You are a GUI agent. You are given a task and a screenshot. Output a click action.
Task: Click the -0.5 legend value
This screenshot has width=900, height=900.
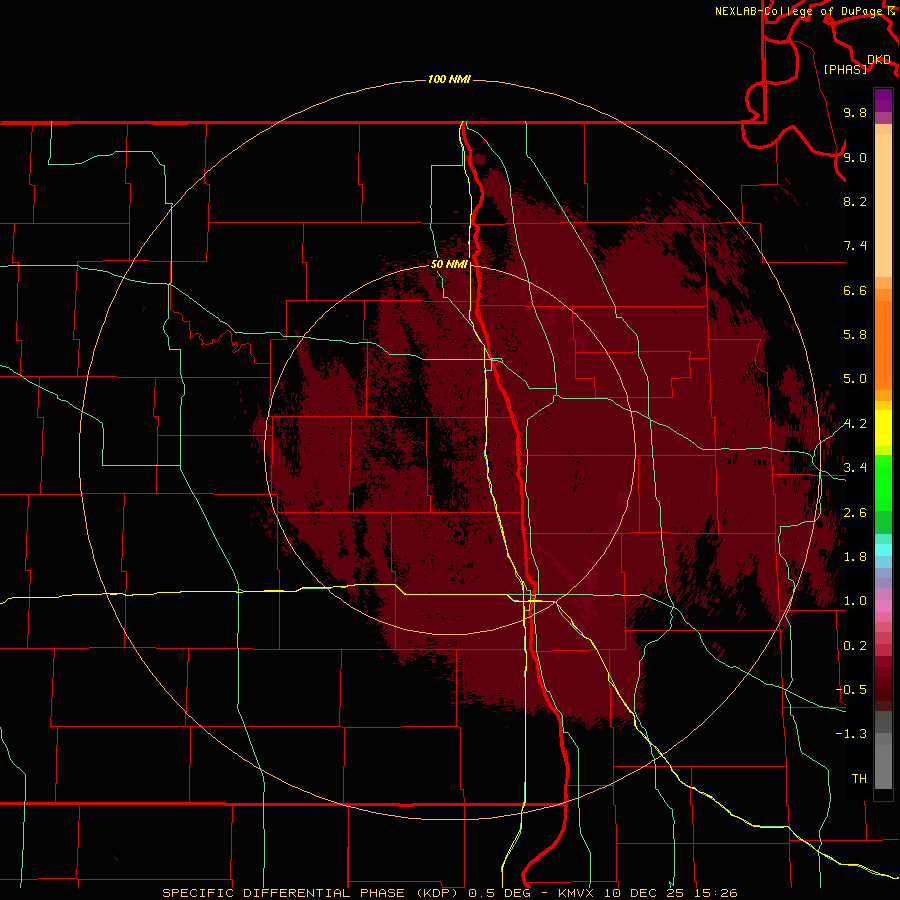pos(851,690)
